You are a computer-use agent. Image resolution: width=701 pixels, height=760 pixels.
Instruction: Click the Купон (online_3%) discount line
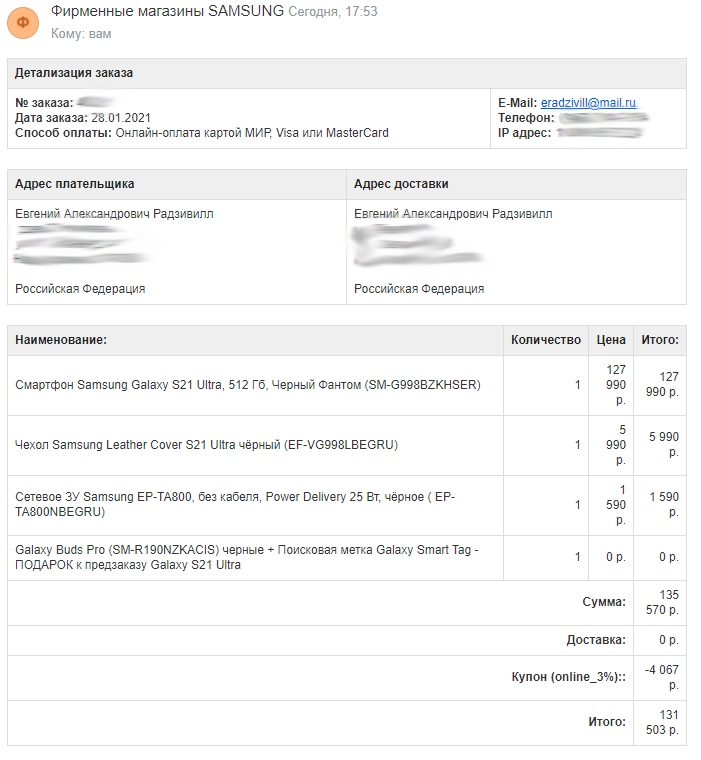347,678
